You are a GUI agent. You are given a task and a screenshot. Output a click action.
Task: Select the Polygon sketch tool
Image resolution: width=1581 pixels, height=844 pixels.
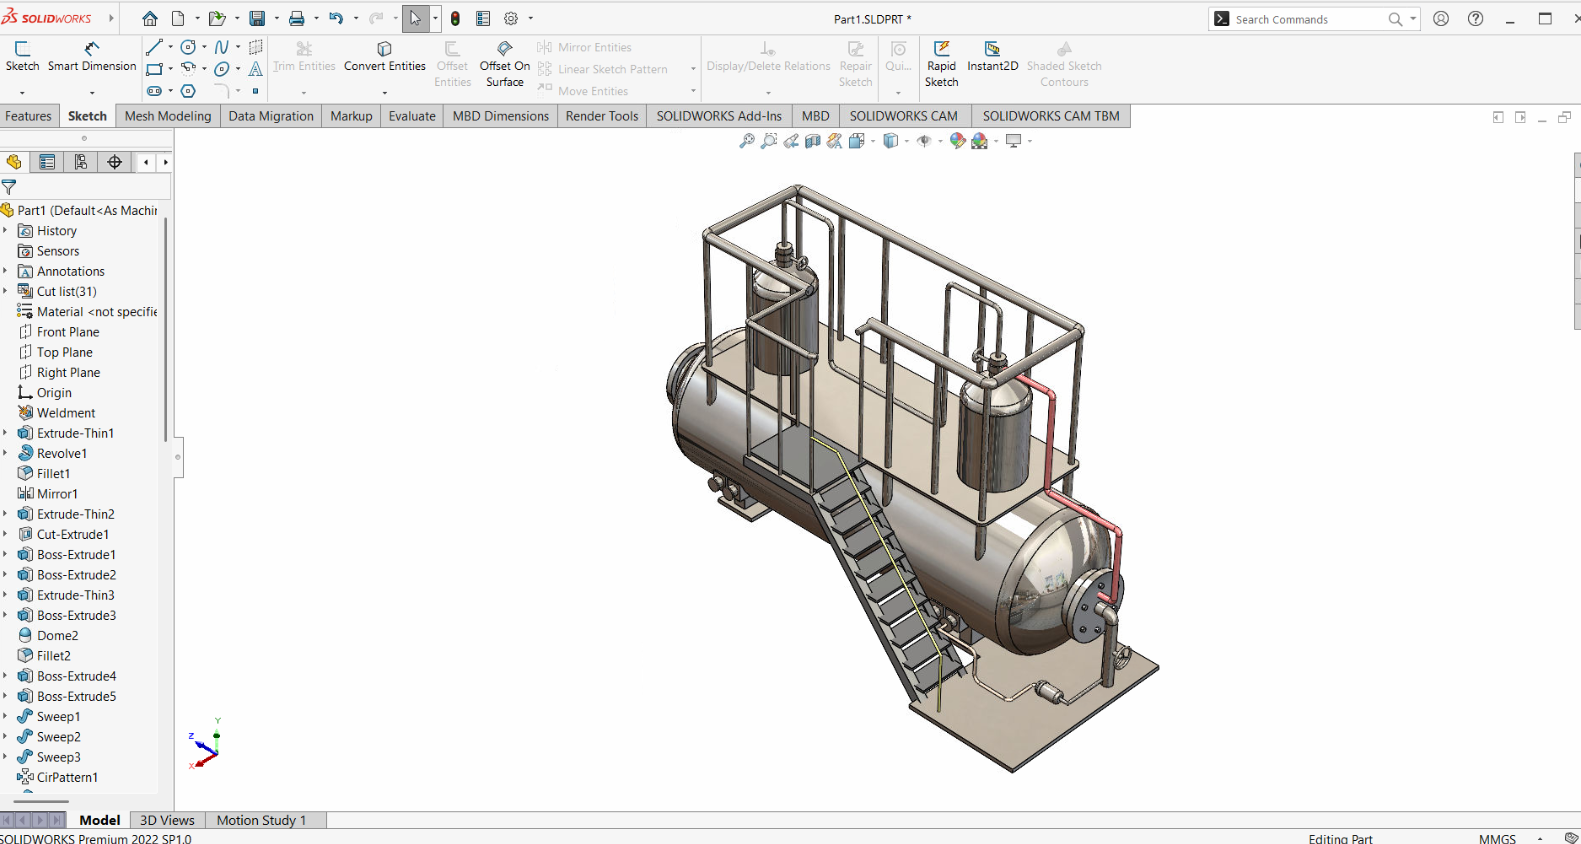coord(188,91)
